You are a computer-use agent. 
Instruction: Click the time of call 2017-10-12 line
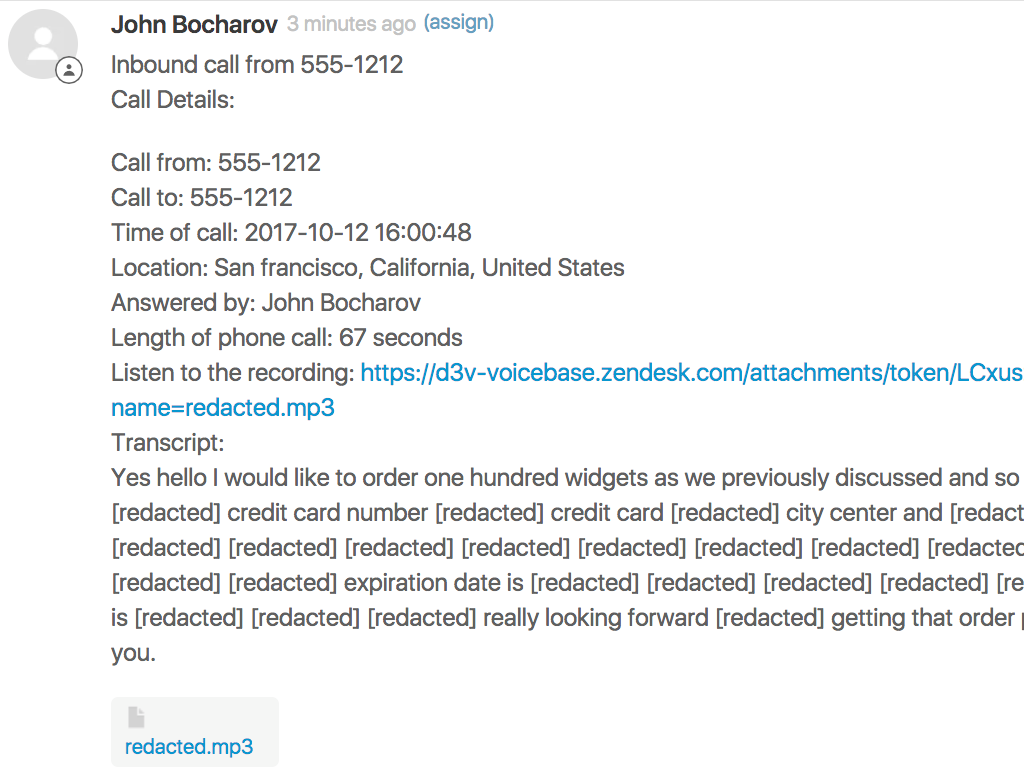[291, 233]
